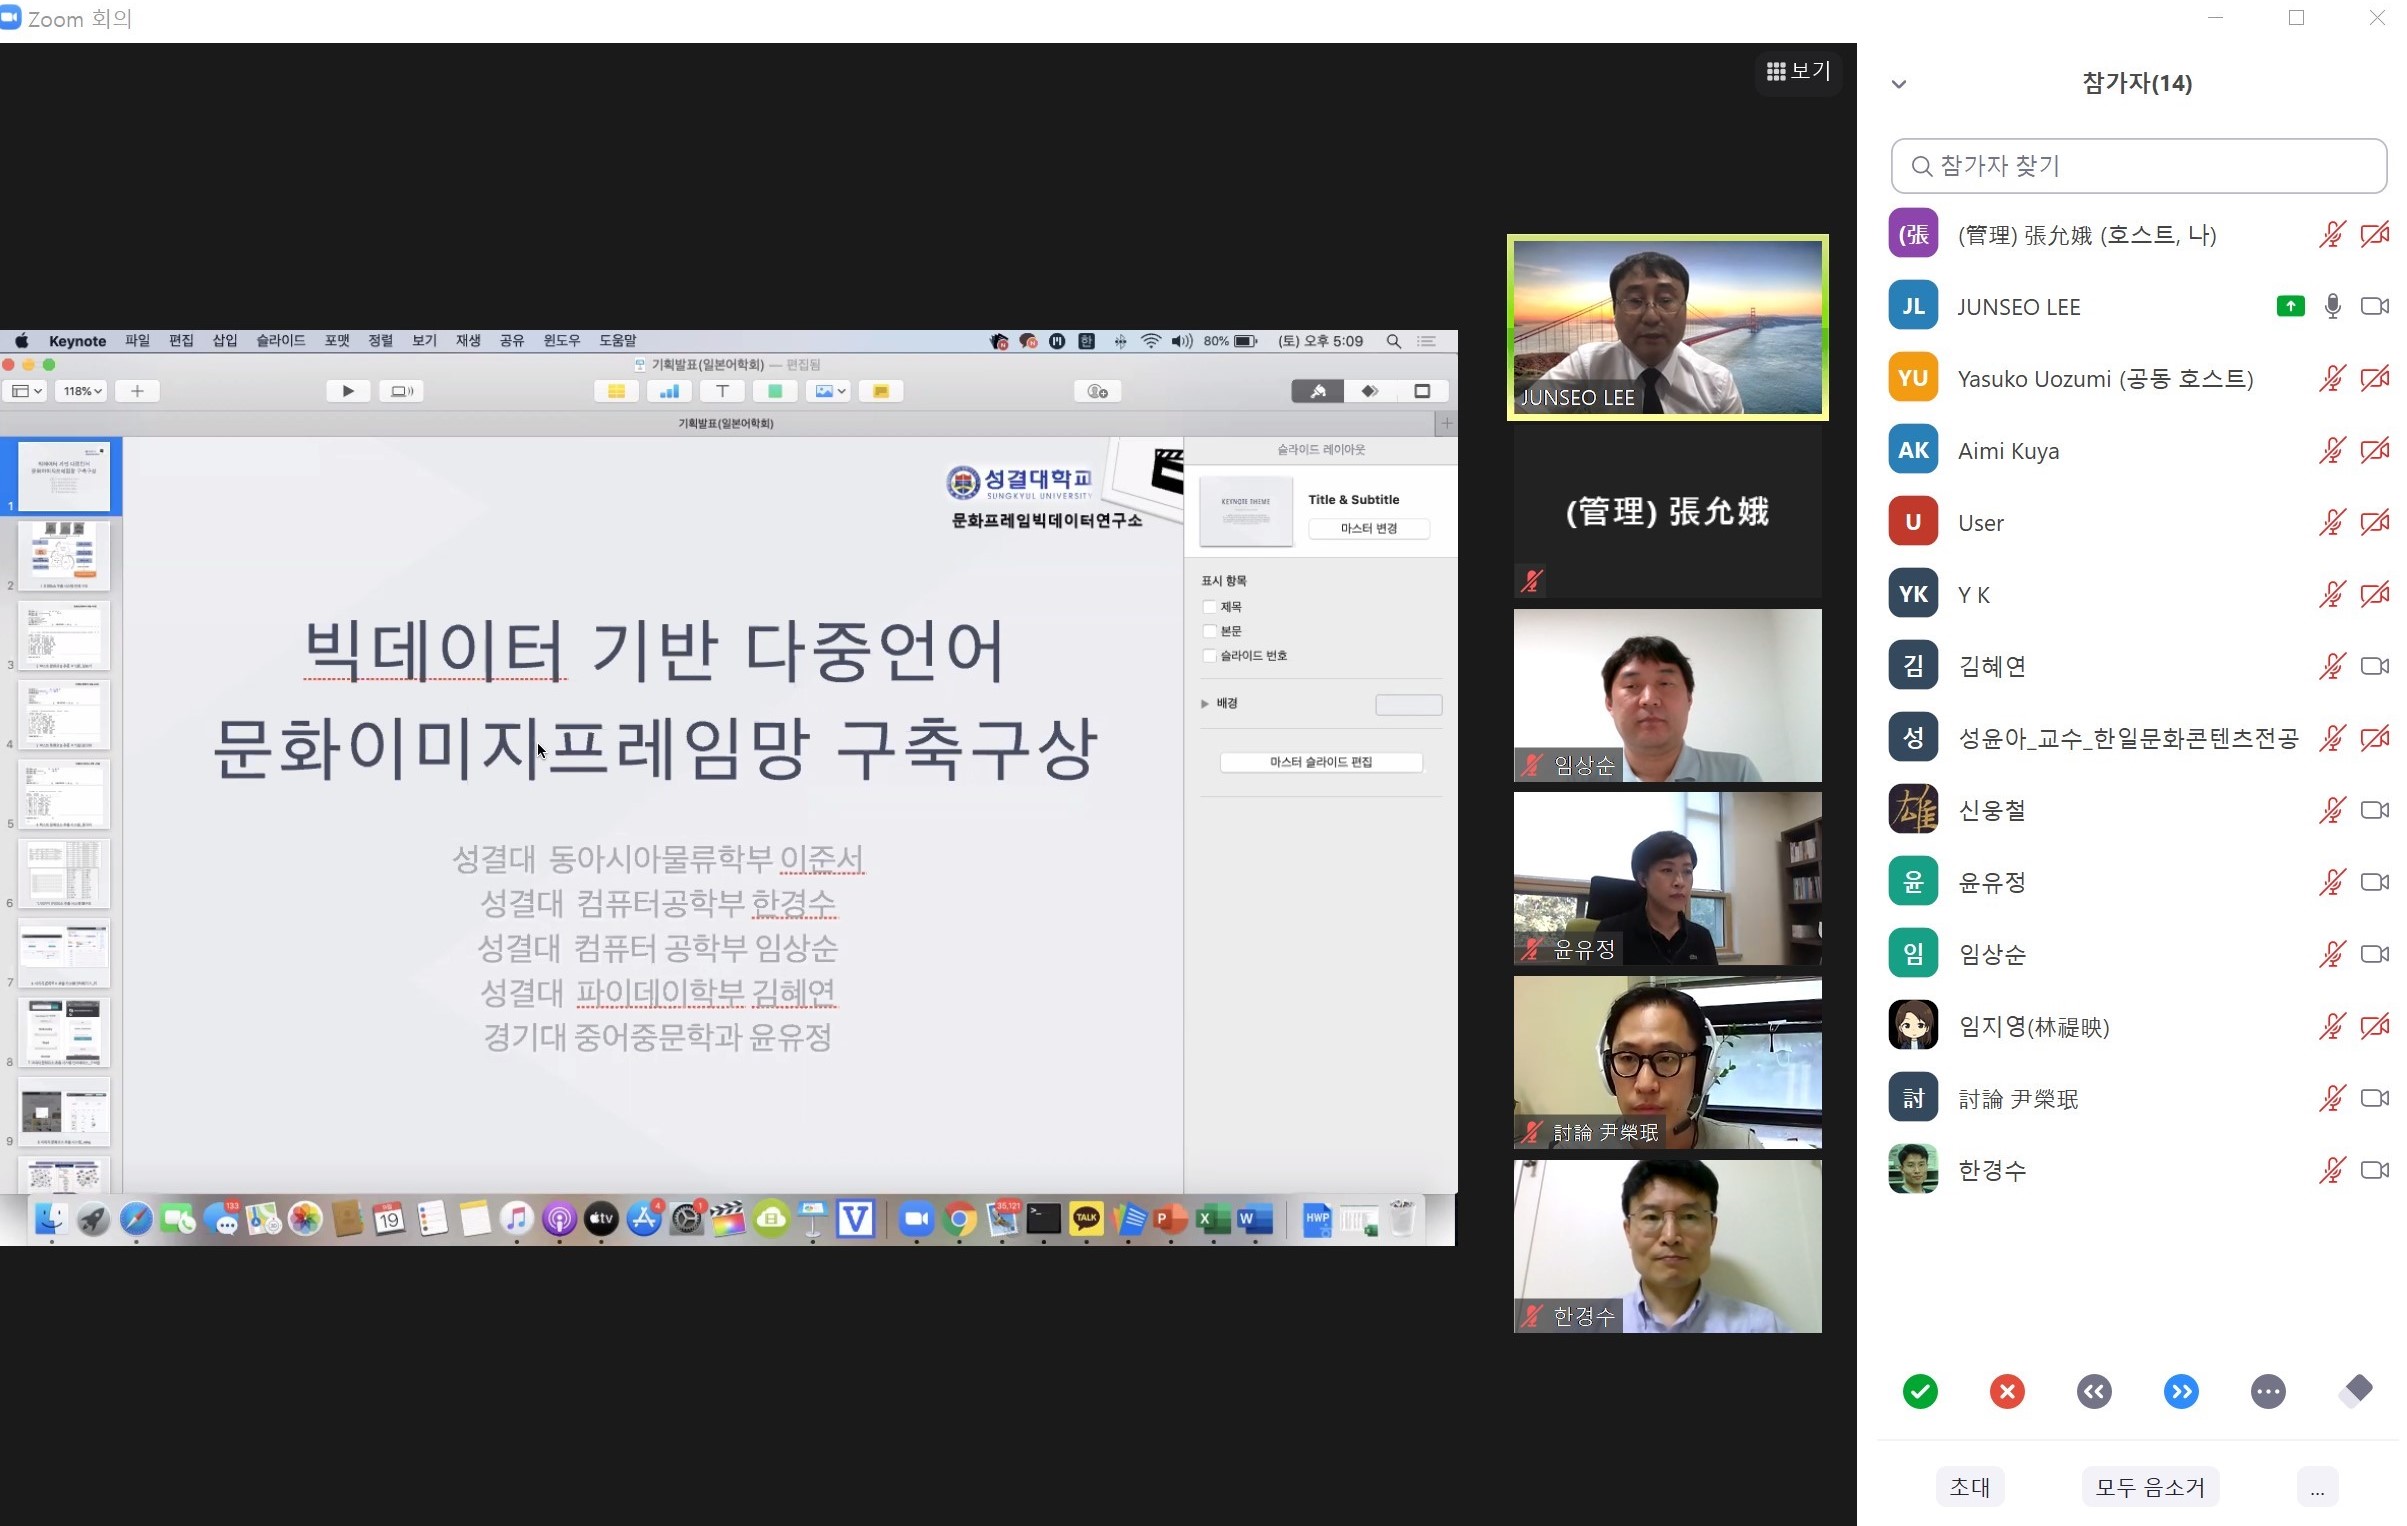Click the Clear All eraser icon
Image resolution: width=2407 pixels, height=1526 pixels.
pos(2355,1390)
